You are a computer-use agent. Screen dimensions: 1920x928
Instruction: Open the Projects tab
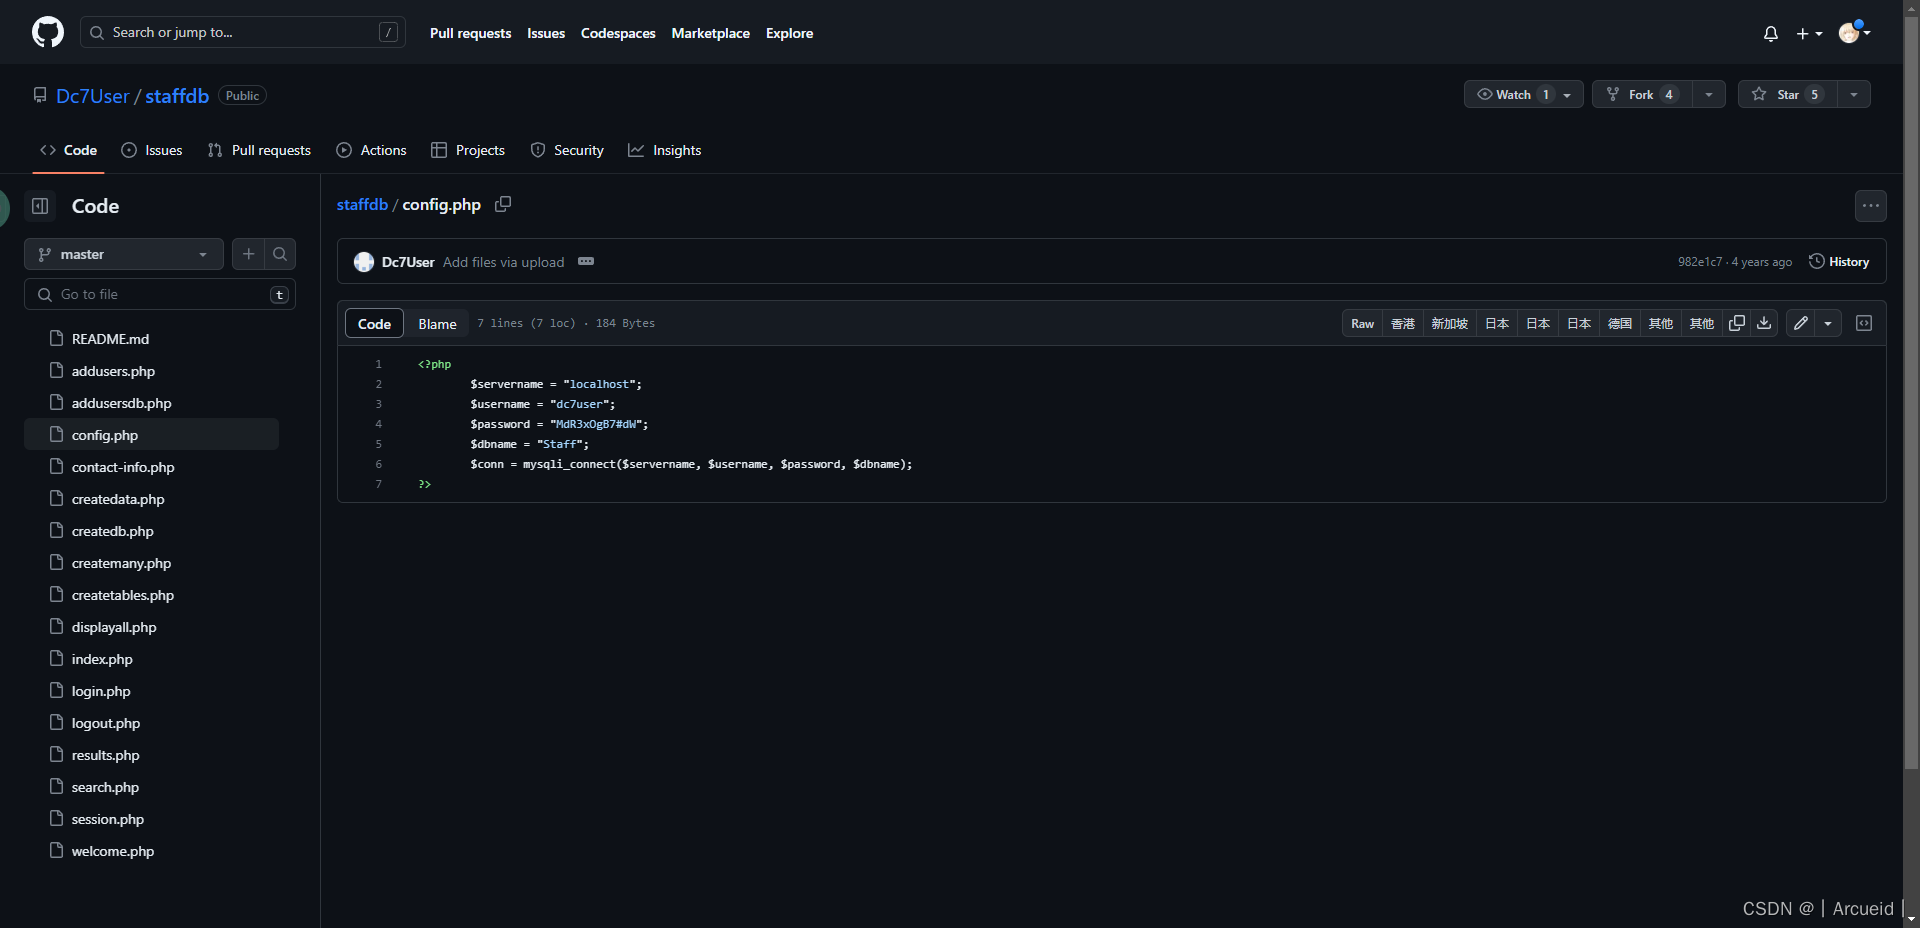click(x=468, y=150)
